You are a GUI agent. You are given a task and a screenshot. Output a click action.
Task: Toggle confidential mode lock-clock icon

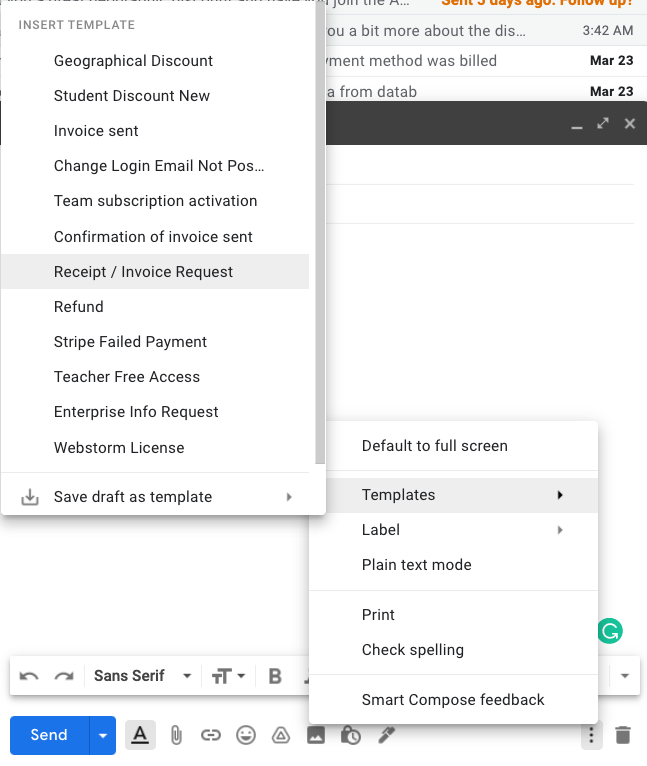[351, 735]
